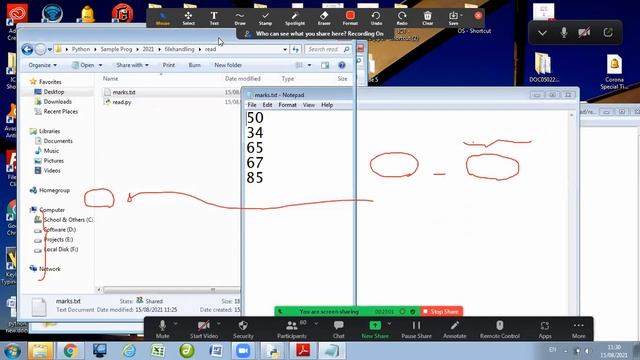
Task: Choose the Select annotation tool
Action: (188, 18)
